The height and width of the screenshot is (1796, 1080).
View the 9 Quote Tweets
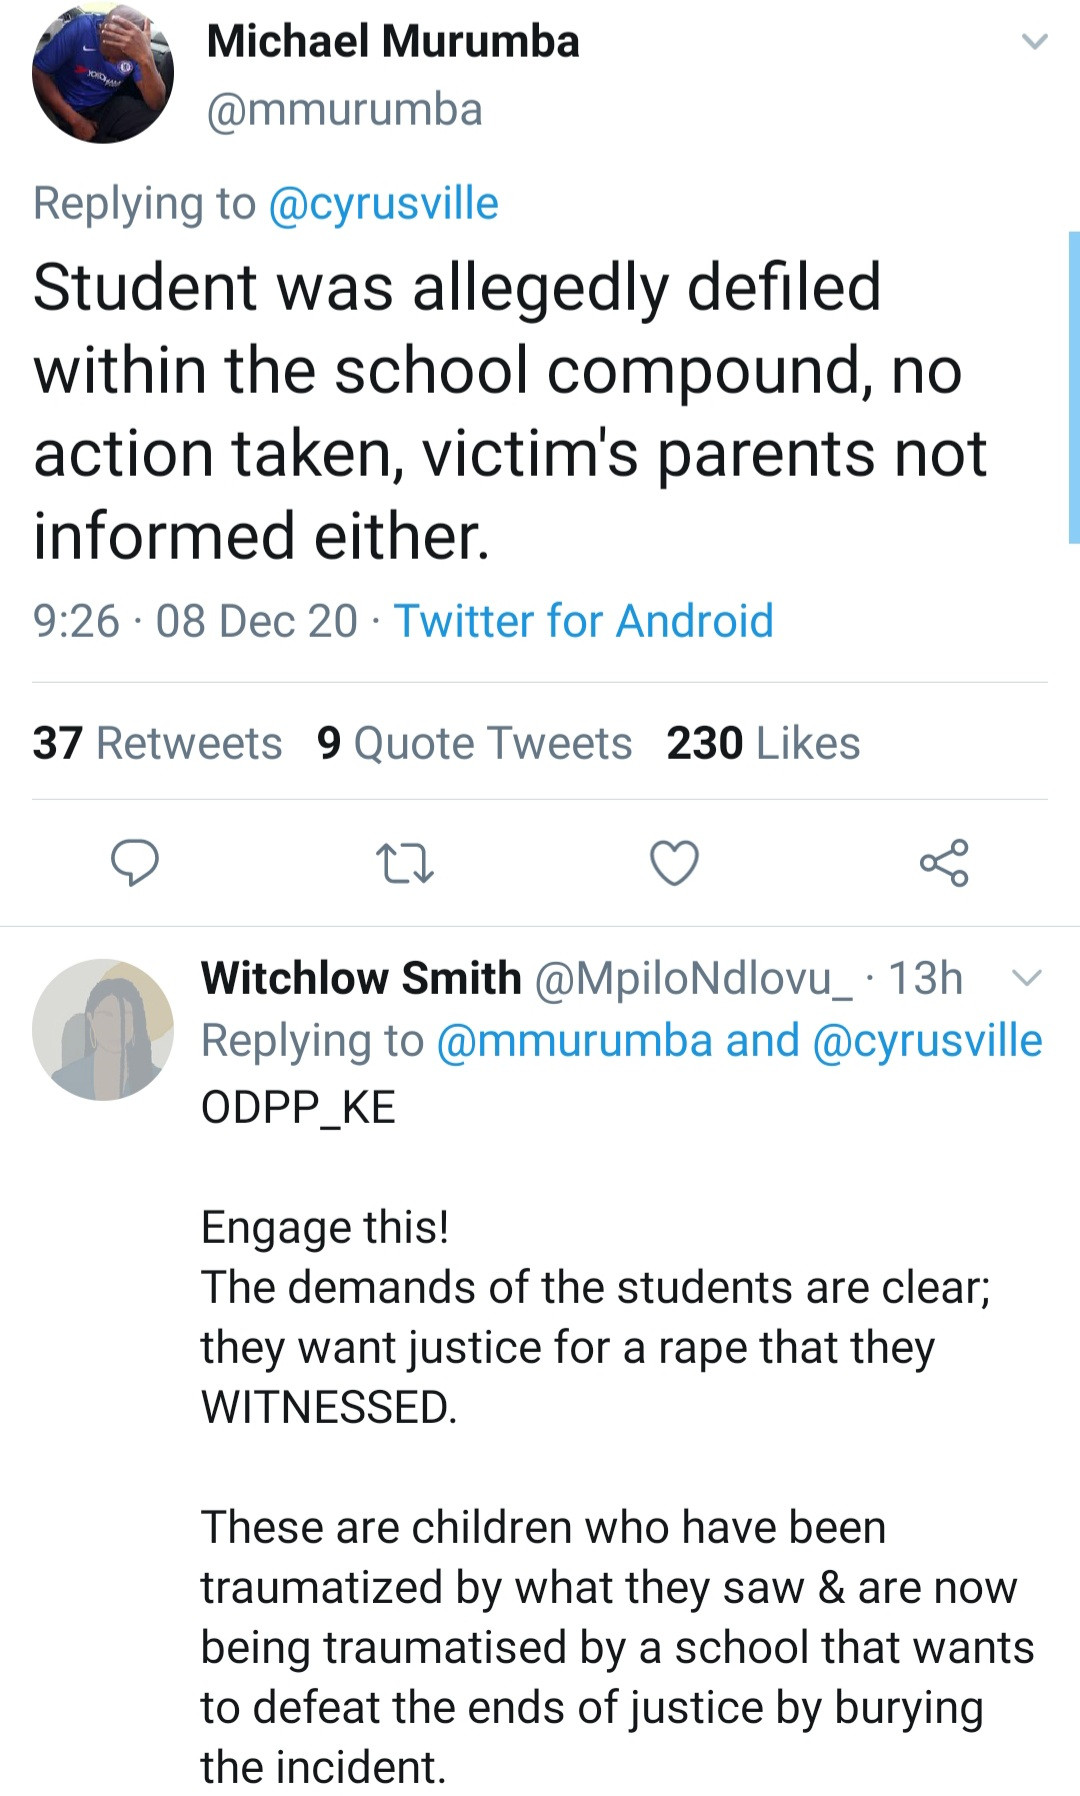[x=474, y=743]
